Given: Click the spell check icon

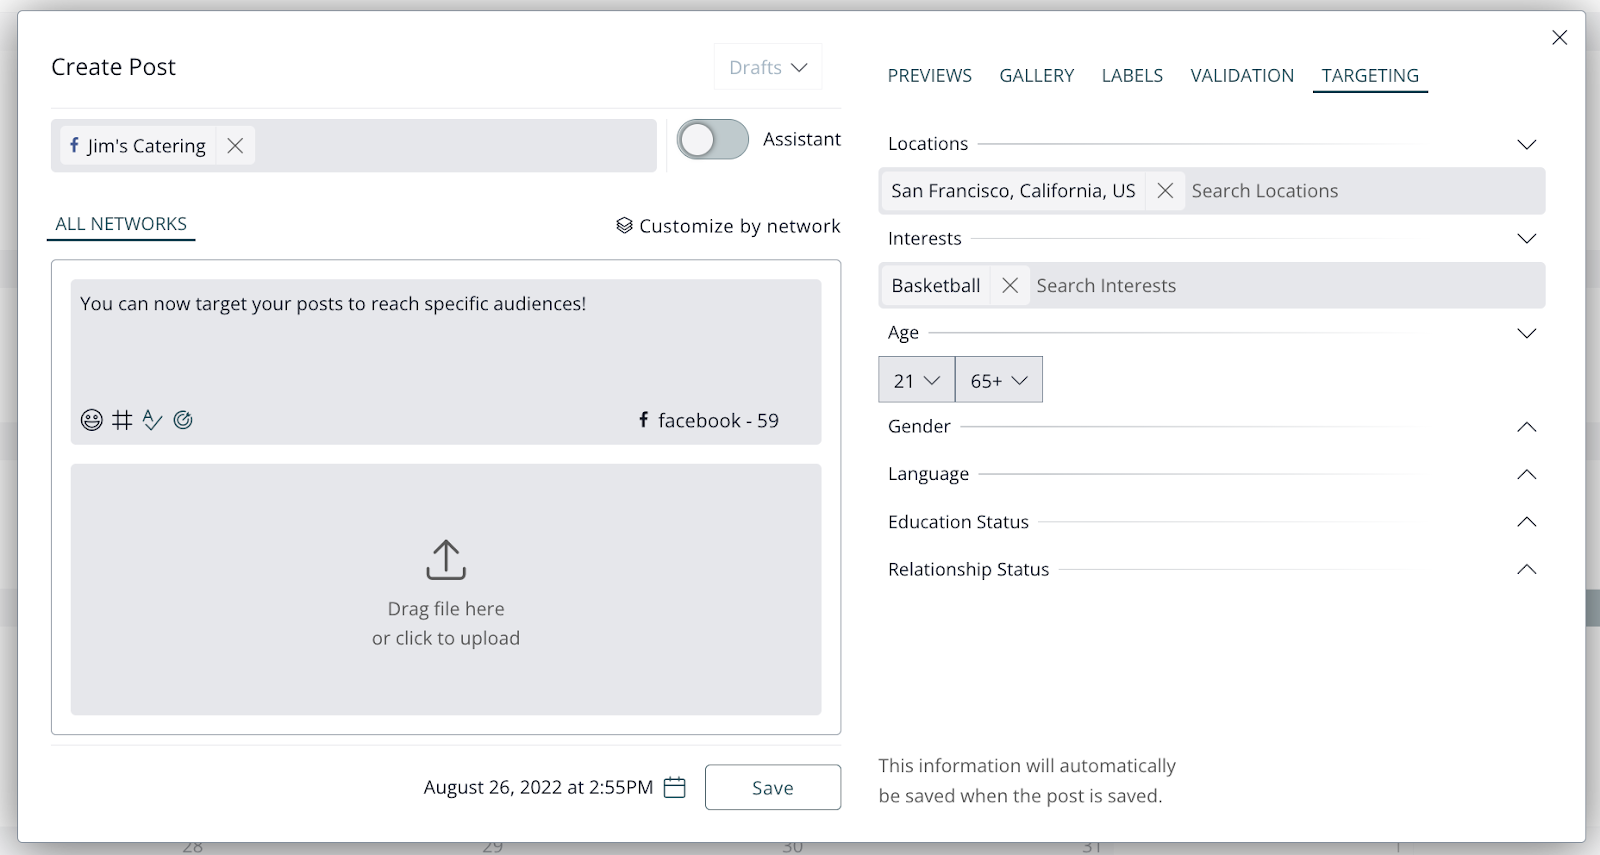Looking at the screenshot, I should tap(152, 420).
